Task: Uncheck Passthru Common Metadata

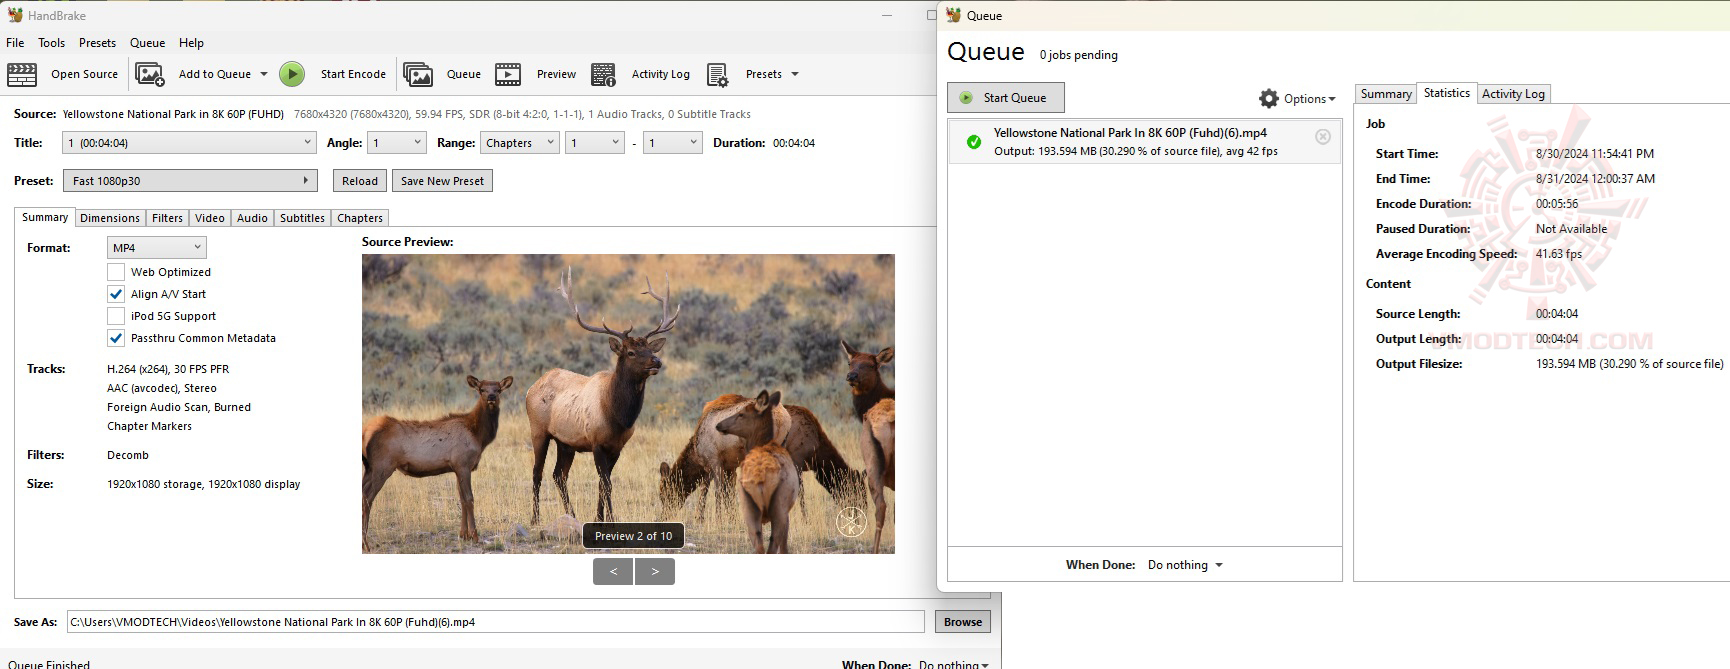Action: coord(116,338)
